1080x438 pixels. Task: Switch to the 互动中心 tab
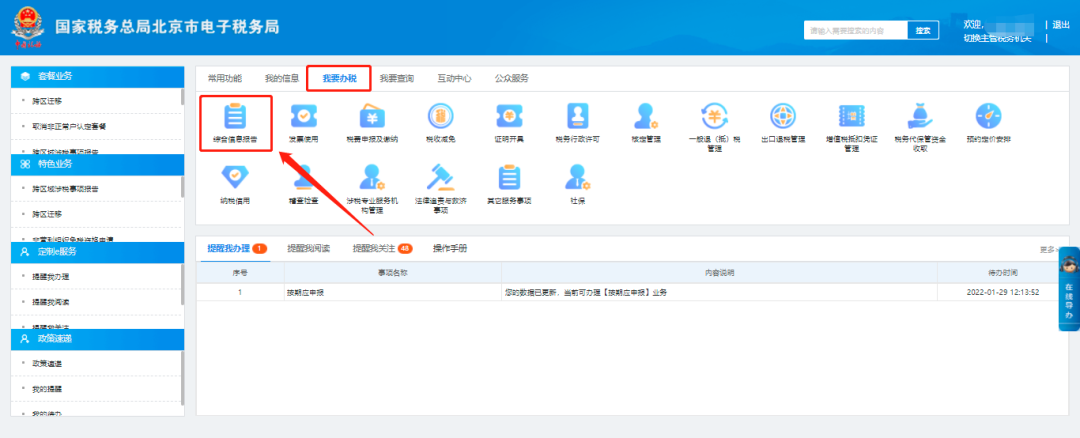coord(455,79)
